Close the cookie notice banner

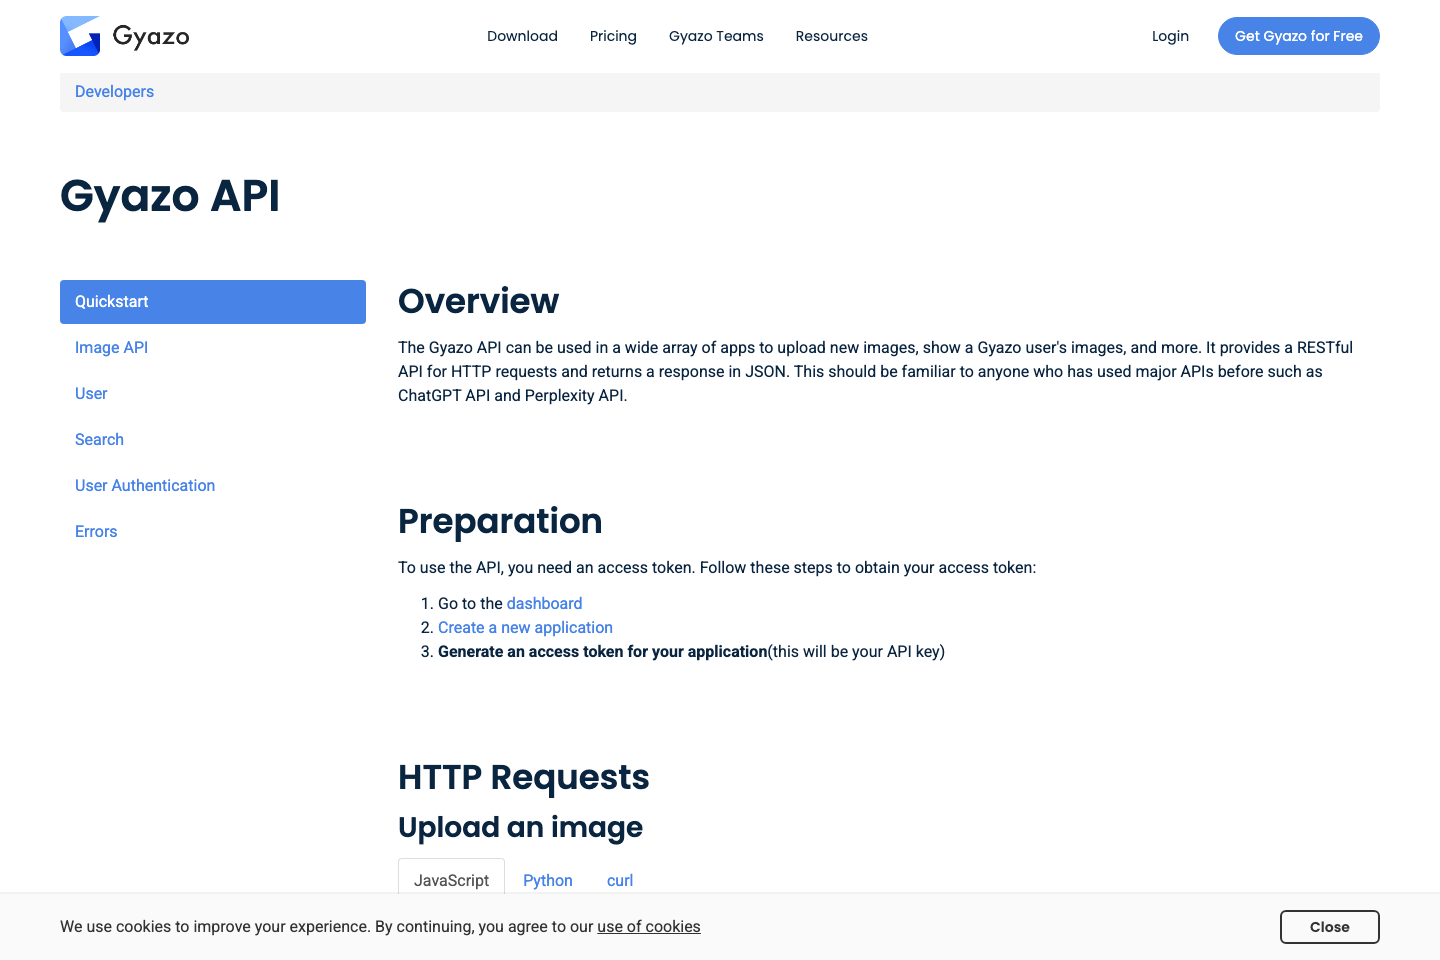[1330, 927]
